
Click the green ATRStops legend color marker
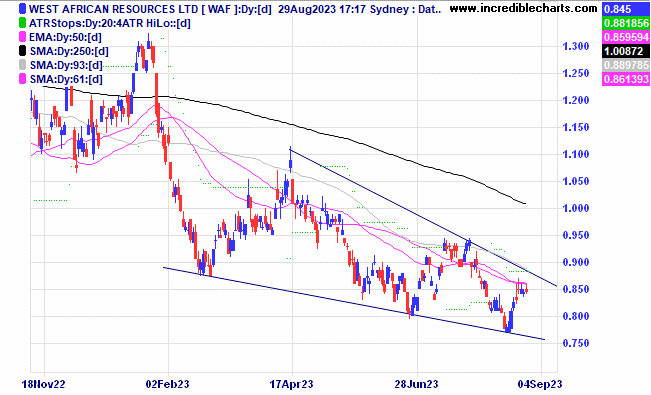[x=23, y=23]
